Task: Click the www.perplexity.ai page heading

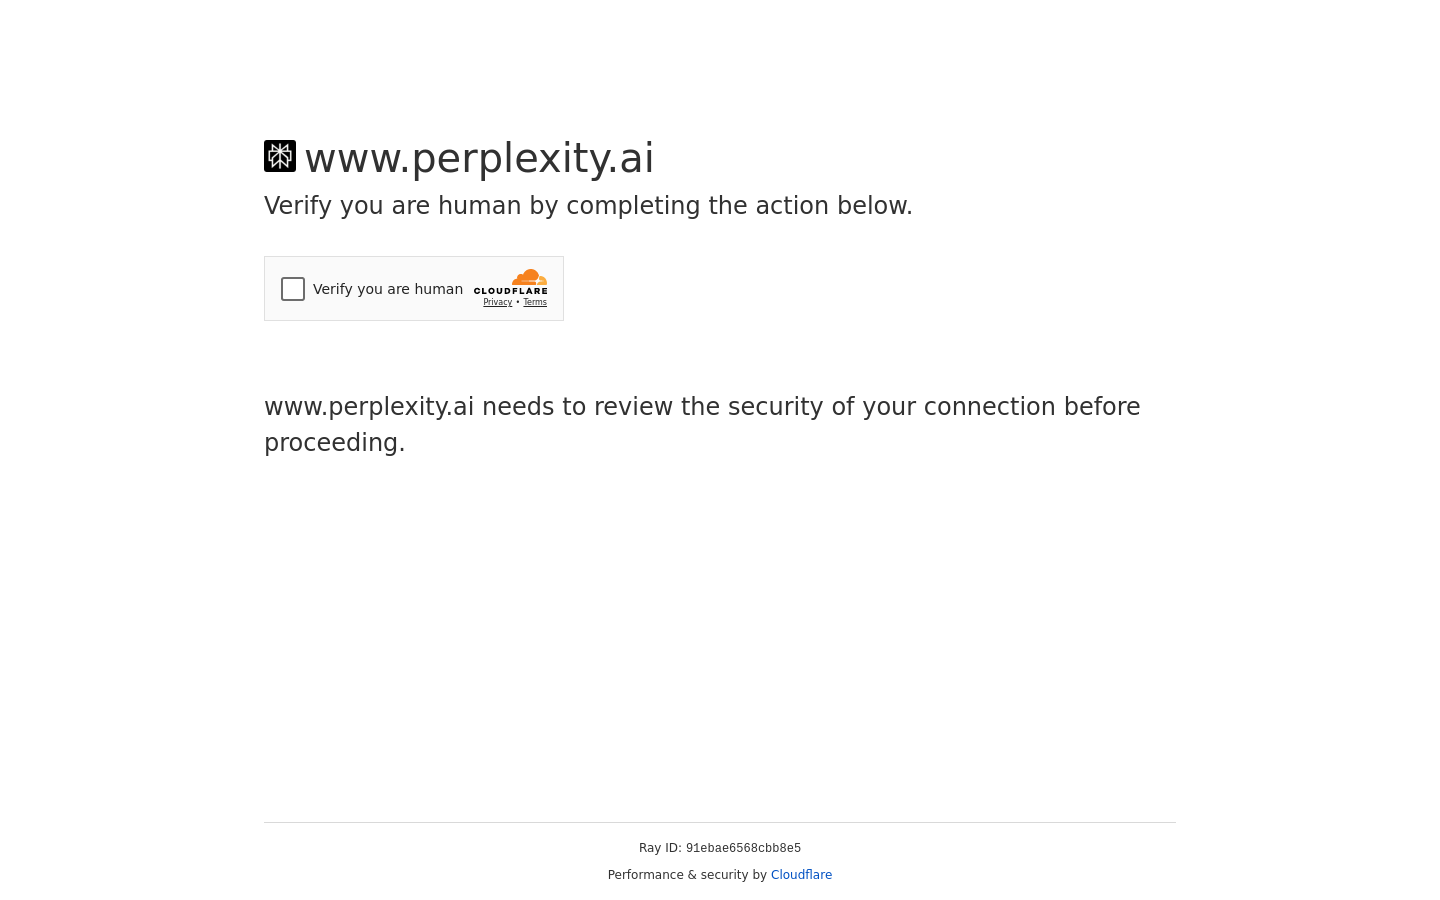Action: 479,158
